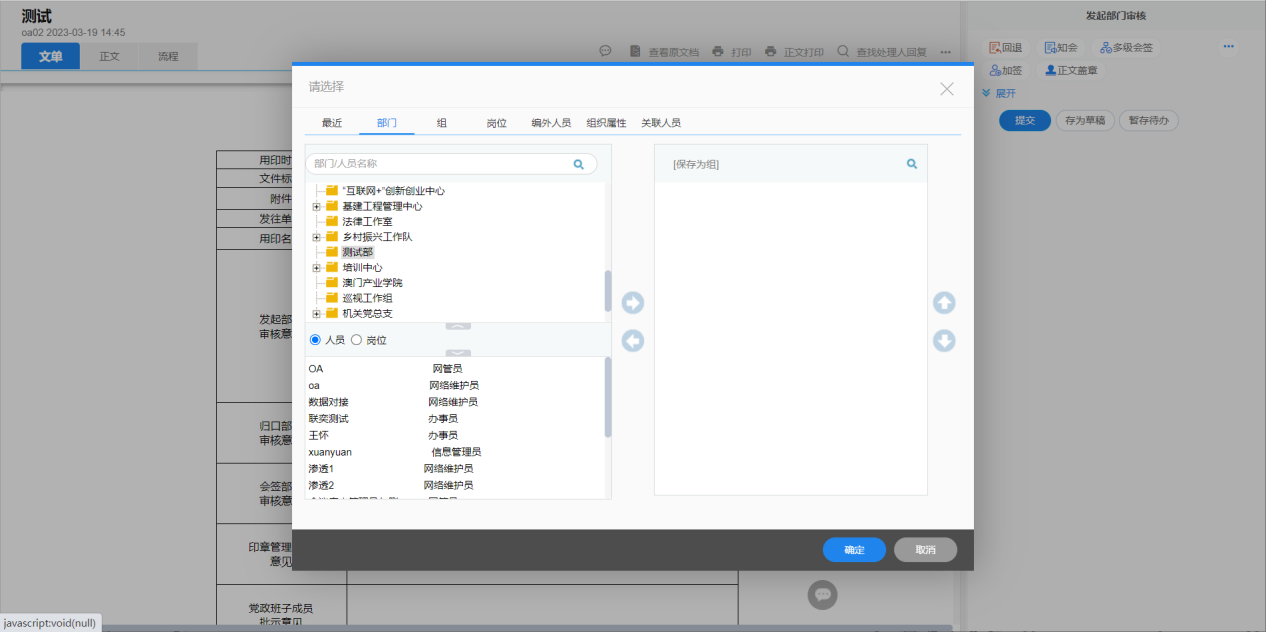Click the folder icon of 巡视工作组
Viewport: 1266px width, 632px height.
click(x=332, y=298)
